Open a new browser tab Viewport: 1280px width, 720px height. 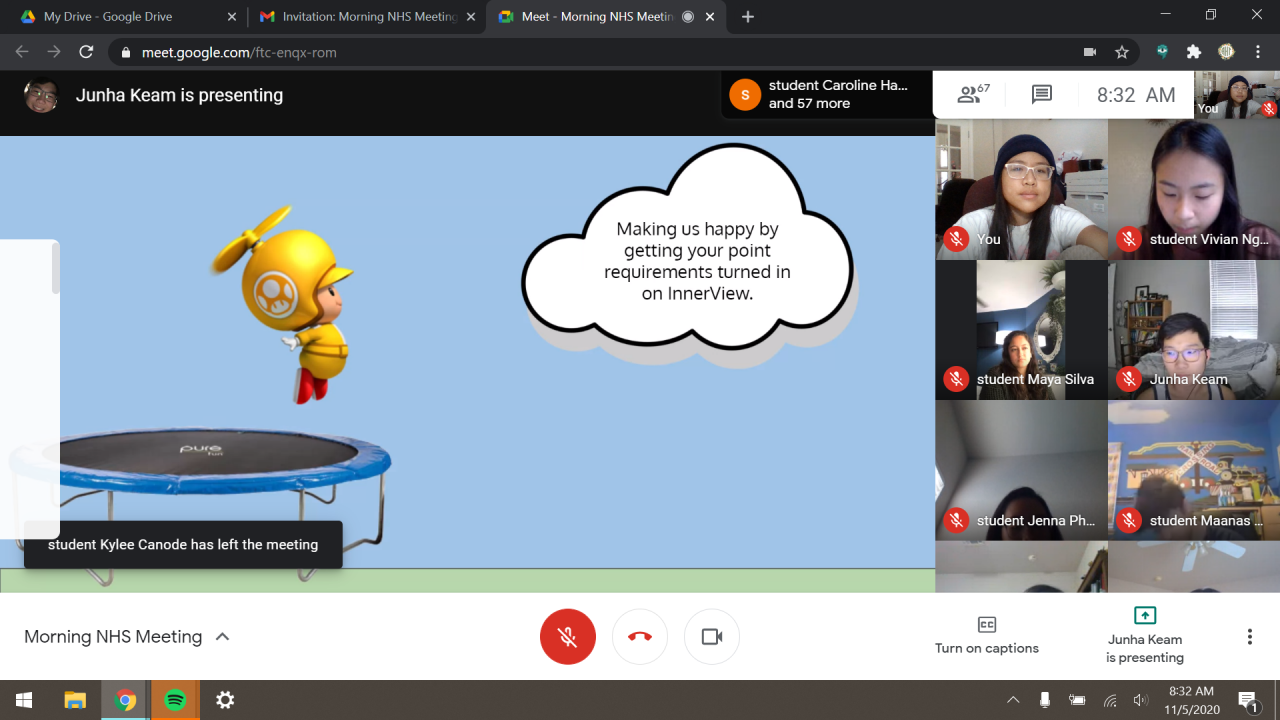[x=748, y=17]
